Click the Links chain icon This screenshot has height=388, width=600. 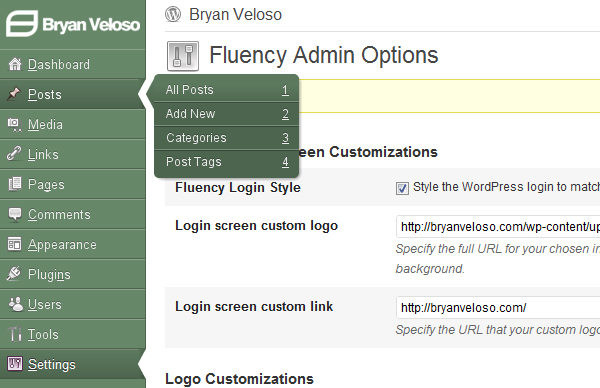14,154
